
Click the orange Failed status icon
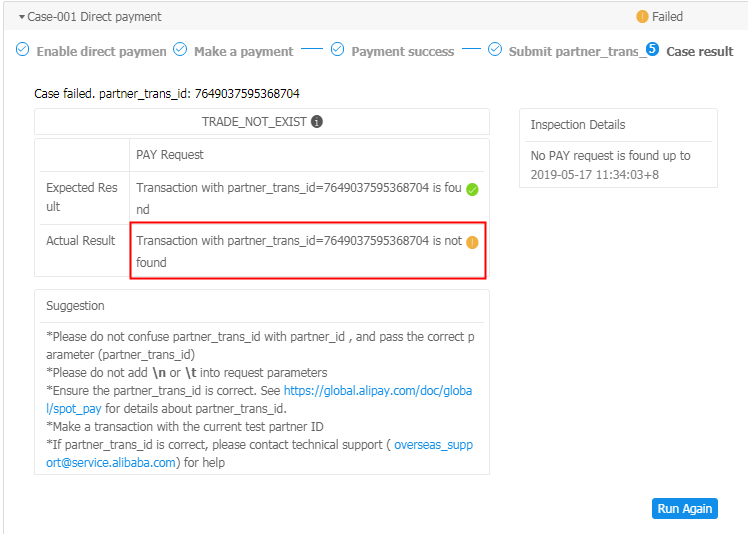pyautogui.click(x=642, y=17)
